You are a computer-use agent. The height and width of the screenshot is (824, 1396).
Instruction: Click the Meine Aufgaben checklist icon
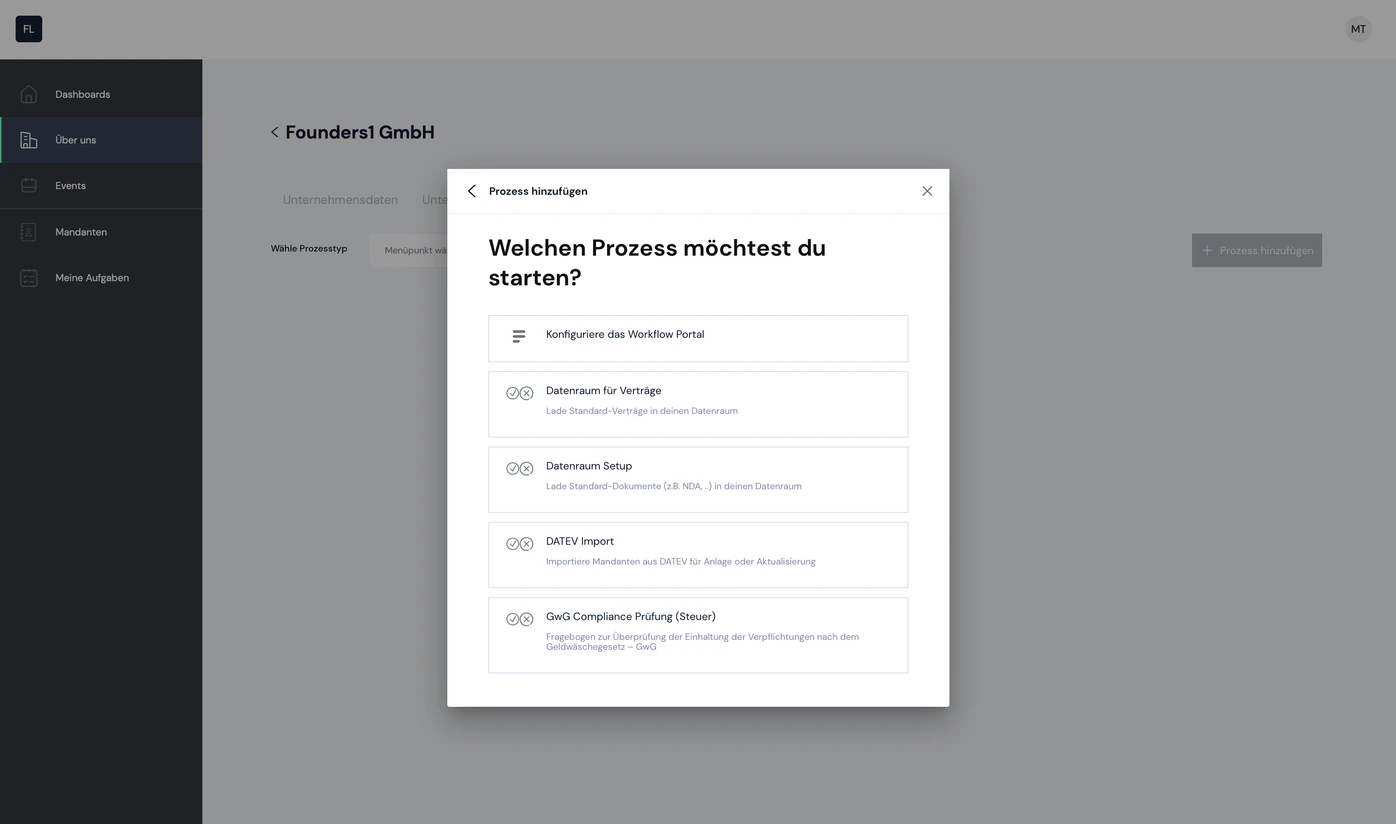click(29, 278)
